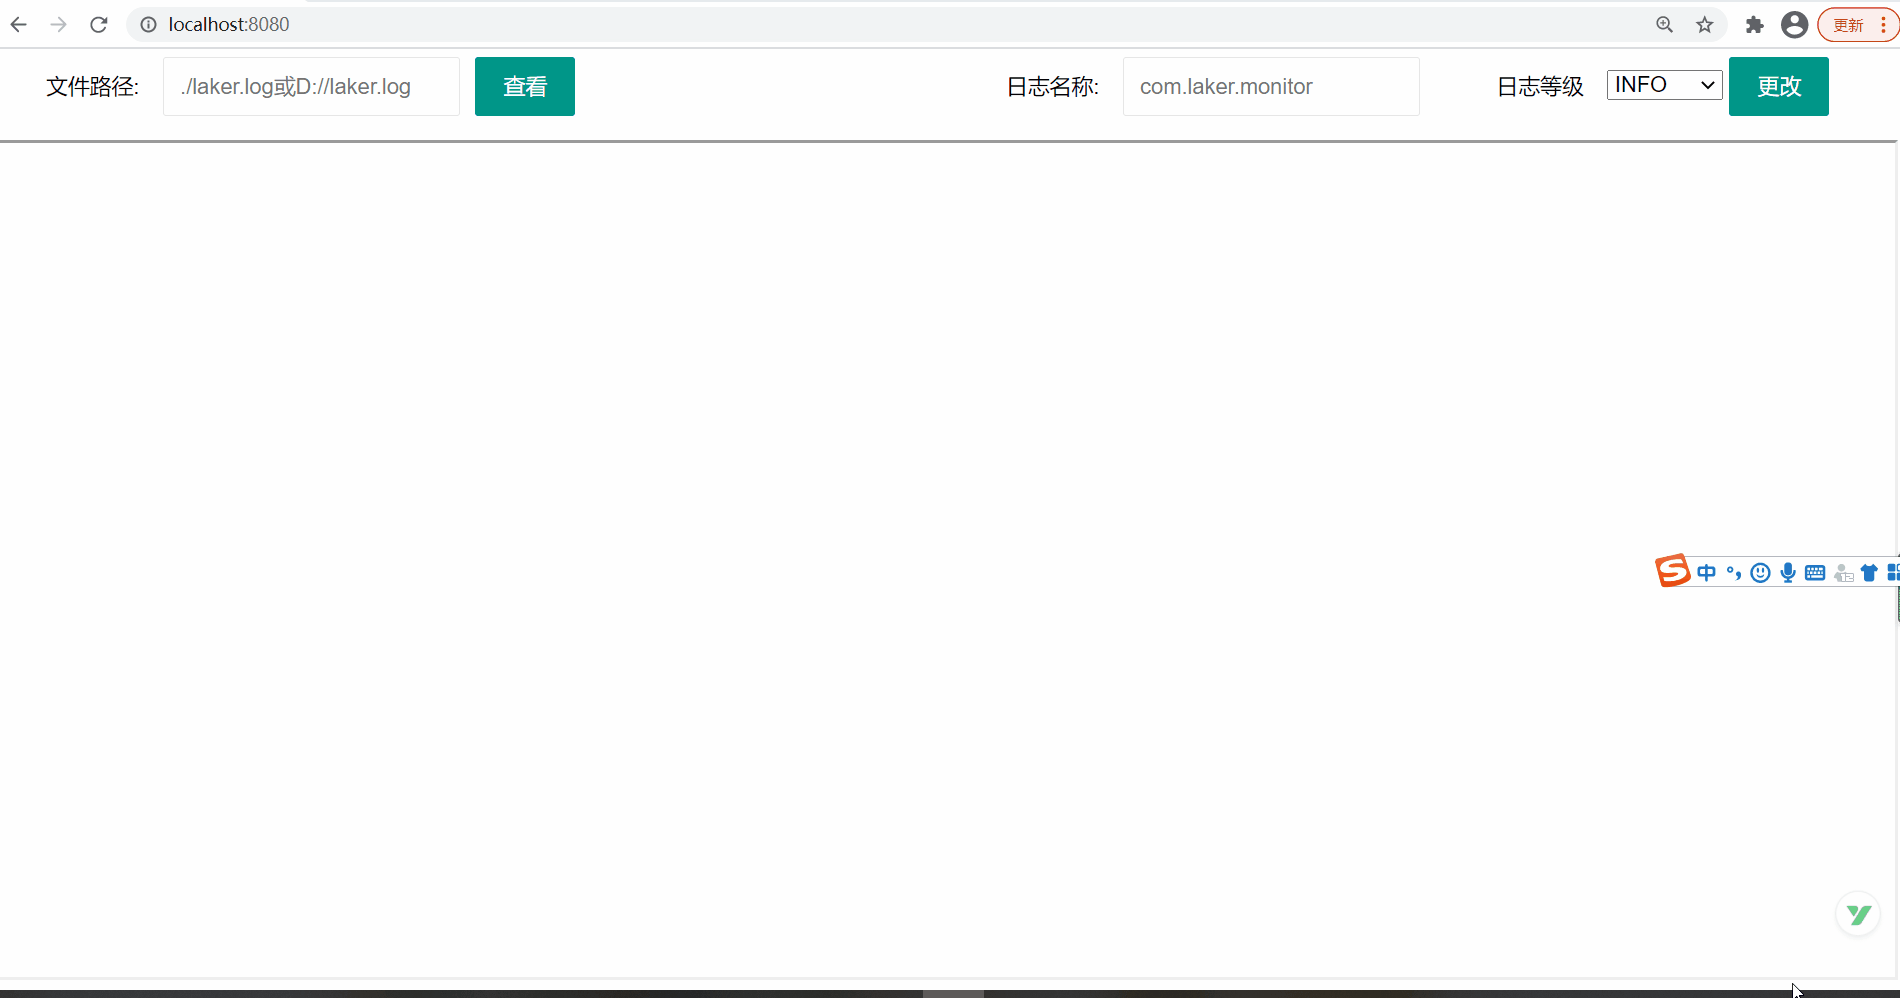The width and height of the screenshot is (1900, 998).
Task: Click the 更改 button
Action: click(1779, 86)
